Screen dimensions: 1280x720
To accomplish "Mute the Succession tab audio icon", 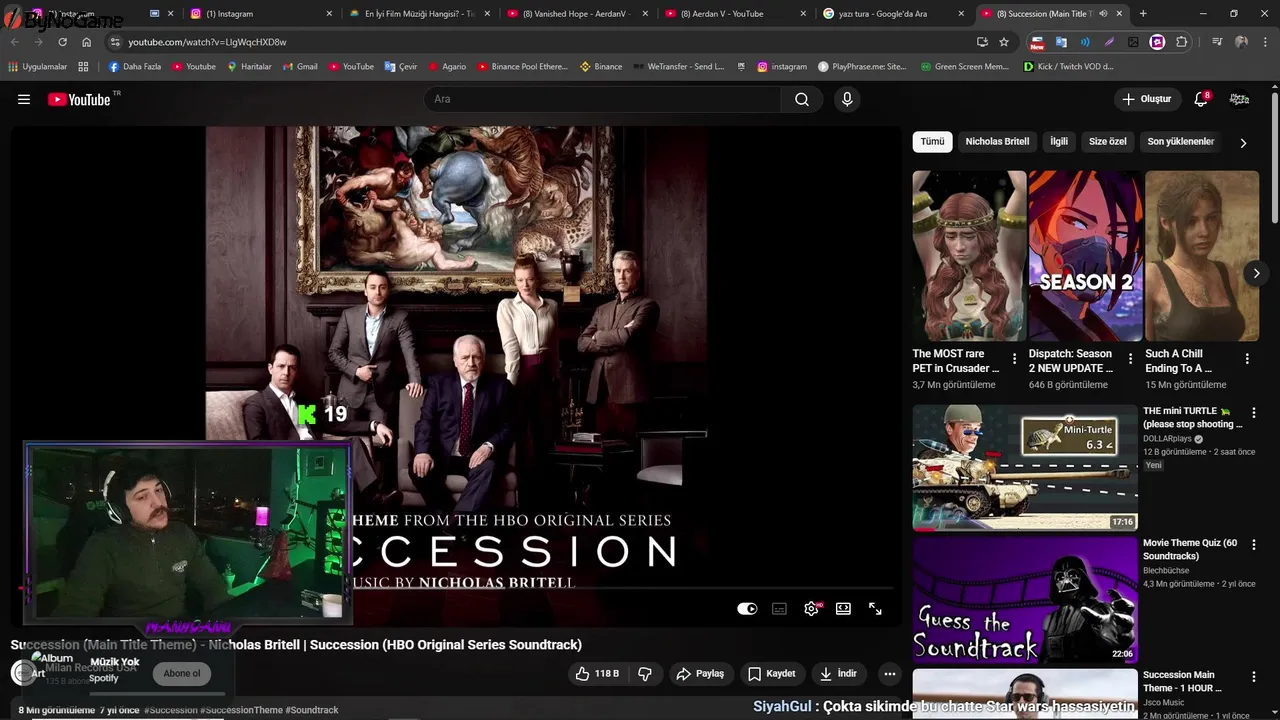I will click(1103, 14).
